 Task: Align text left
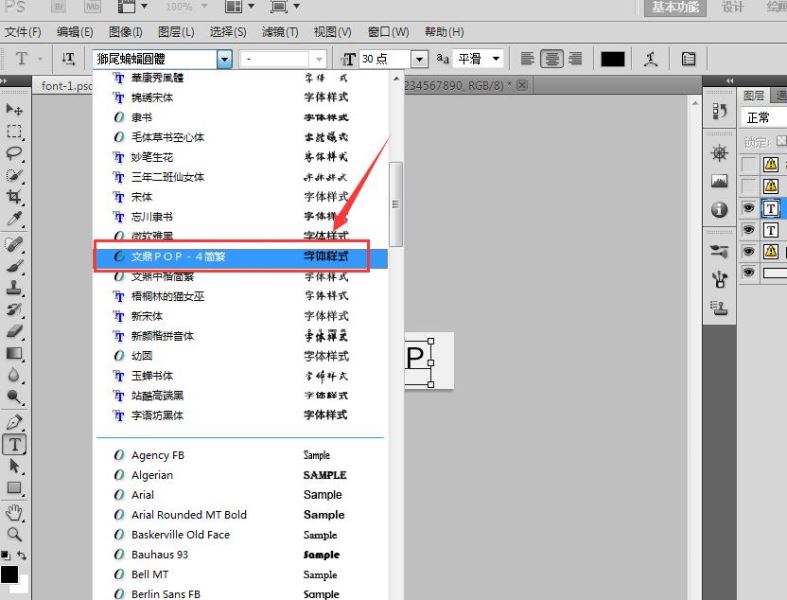pos(527,59)
